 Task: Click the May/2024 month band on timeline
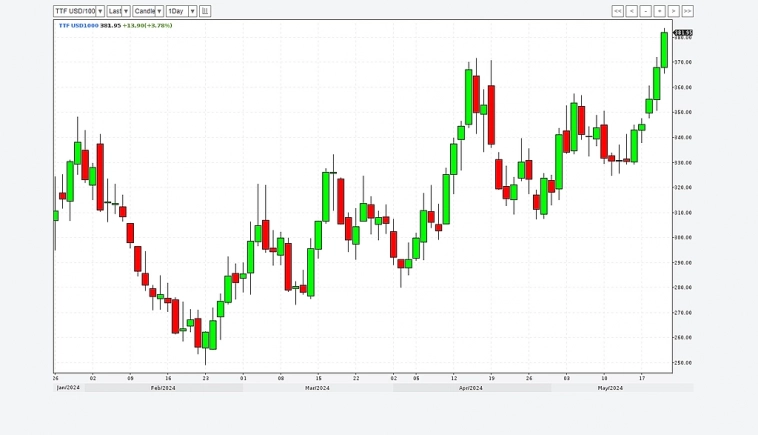click(x=610, y=388)
